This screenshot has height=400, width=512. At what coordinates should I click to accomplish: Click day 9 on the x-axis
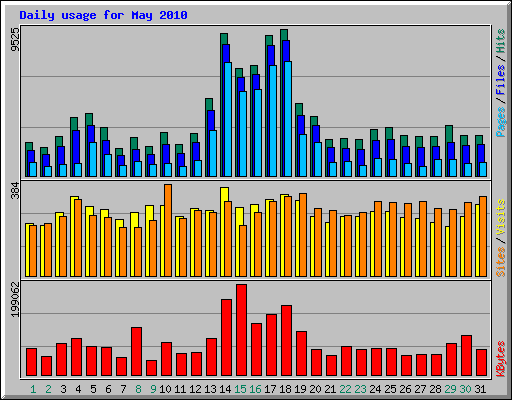(153, 389)
